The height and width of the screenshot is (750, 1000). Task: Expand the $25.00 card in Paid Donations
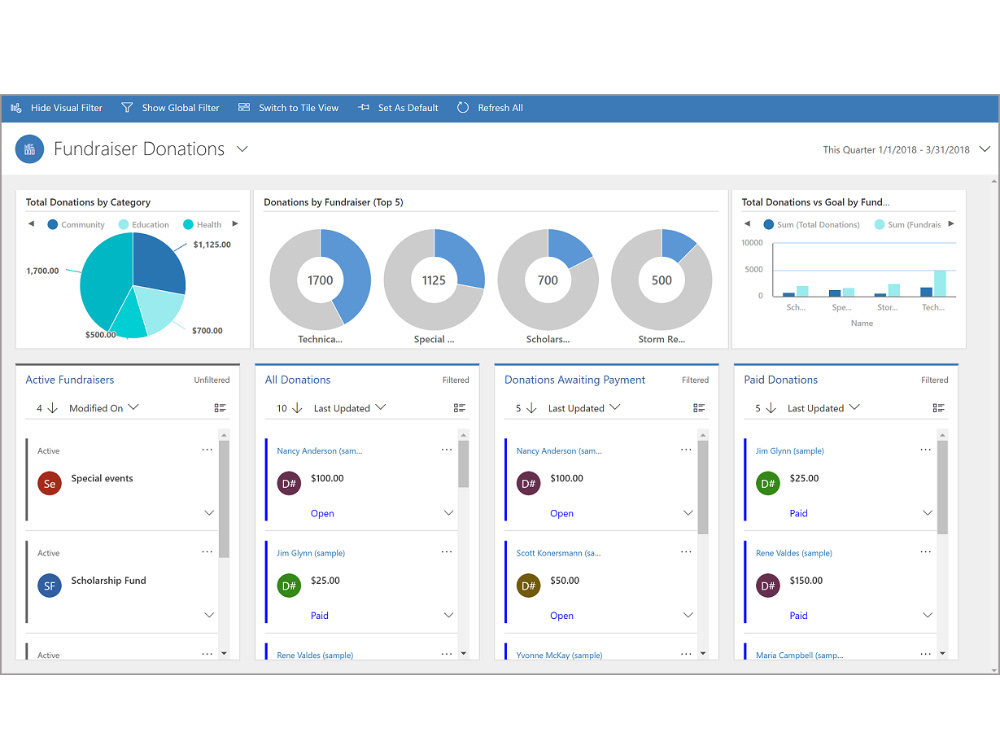tap(927, 513)
